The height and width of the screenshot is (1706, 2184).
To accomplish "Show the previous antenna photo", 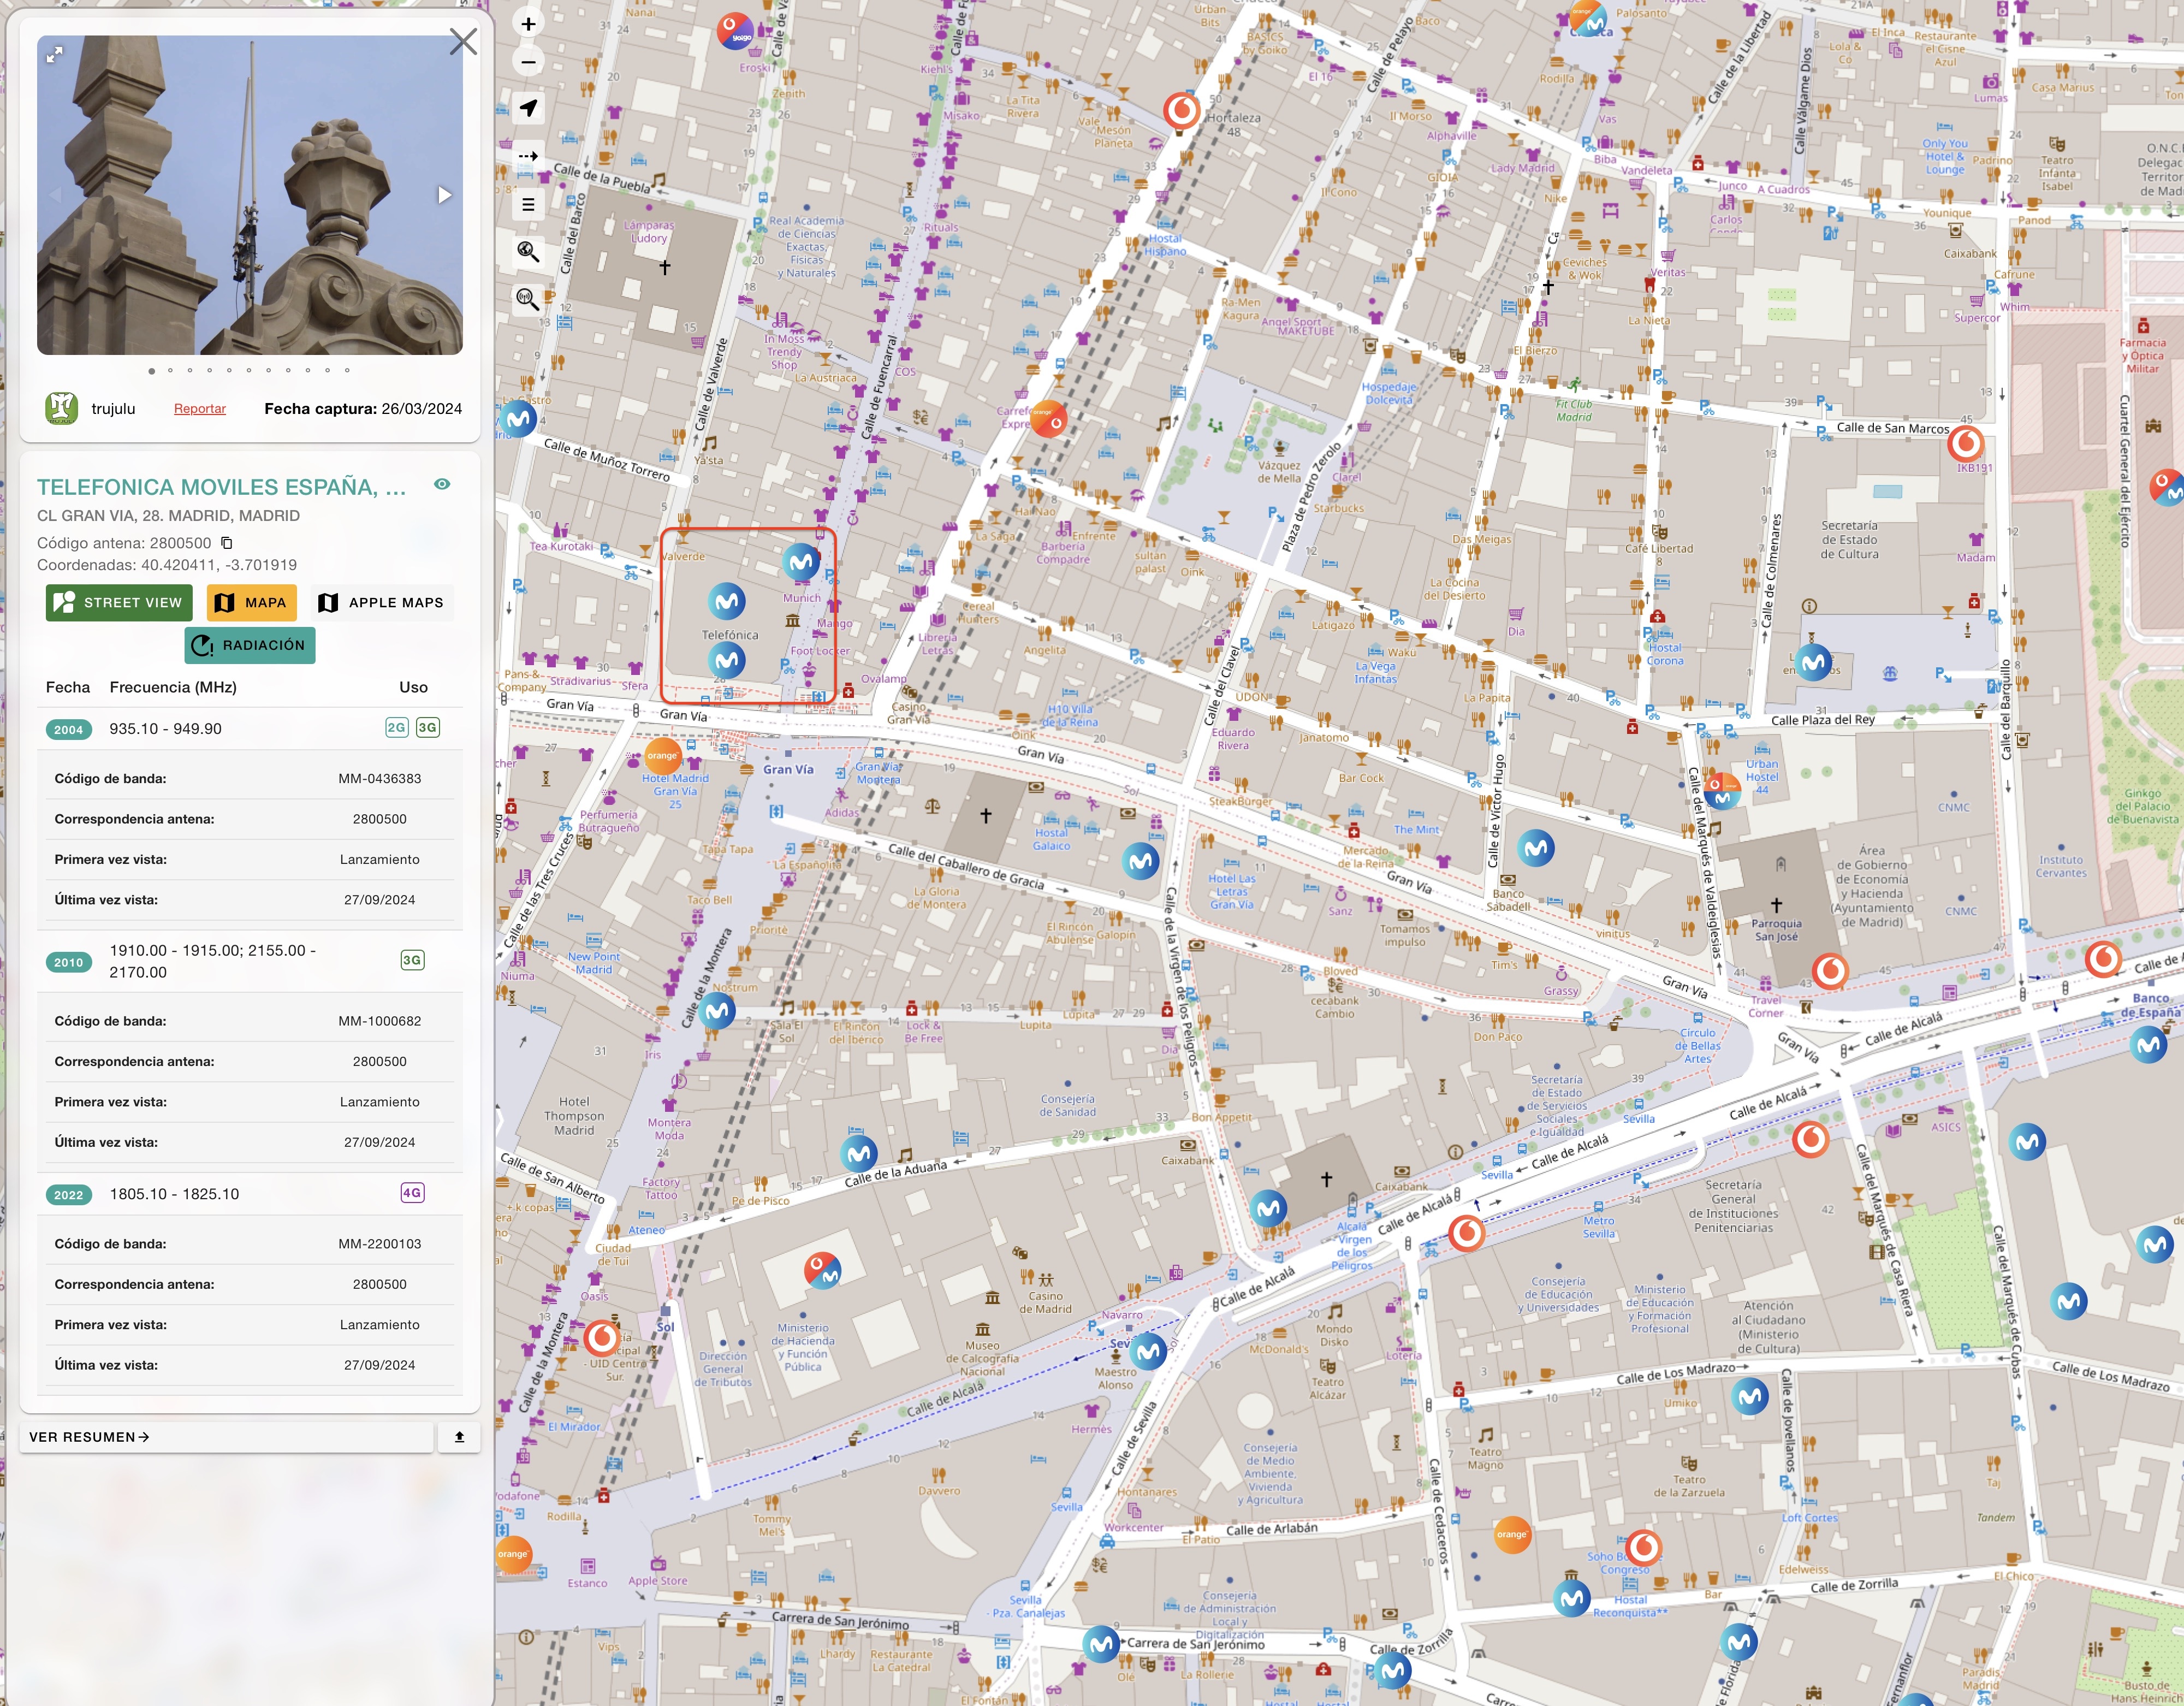I will (x=56, y=195).
